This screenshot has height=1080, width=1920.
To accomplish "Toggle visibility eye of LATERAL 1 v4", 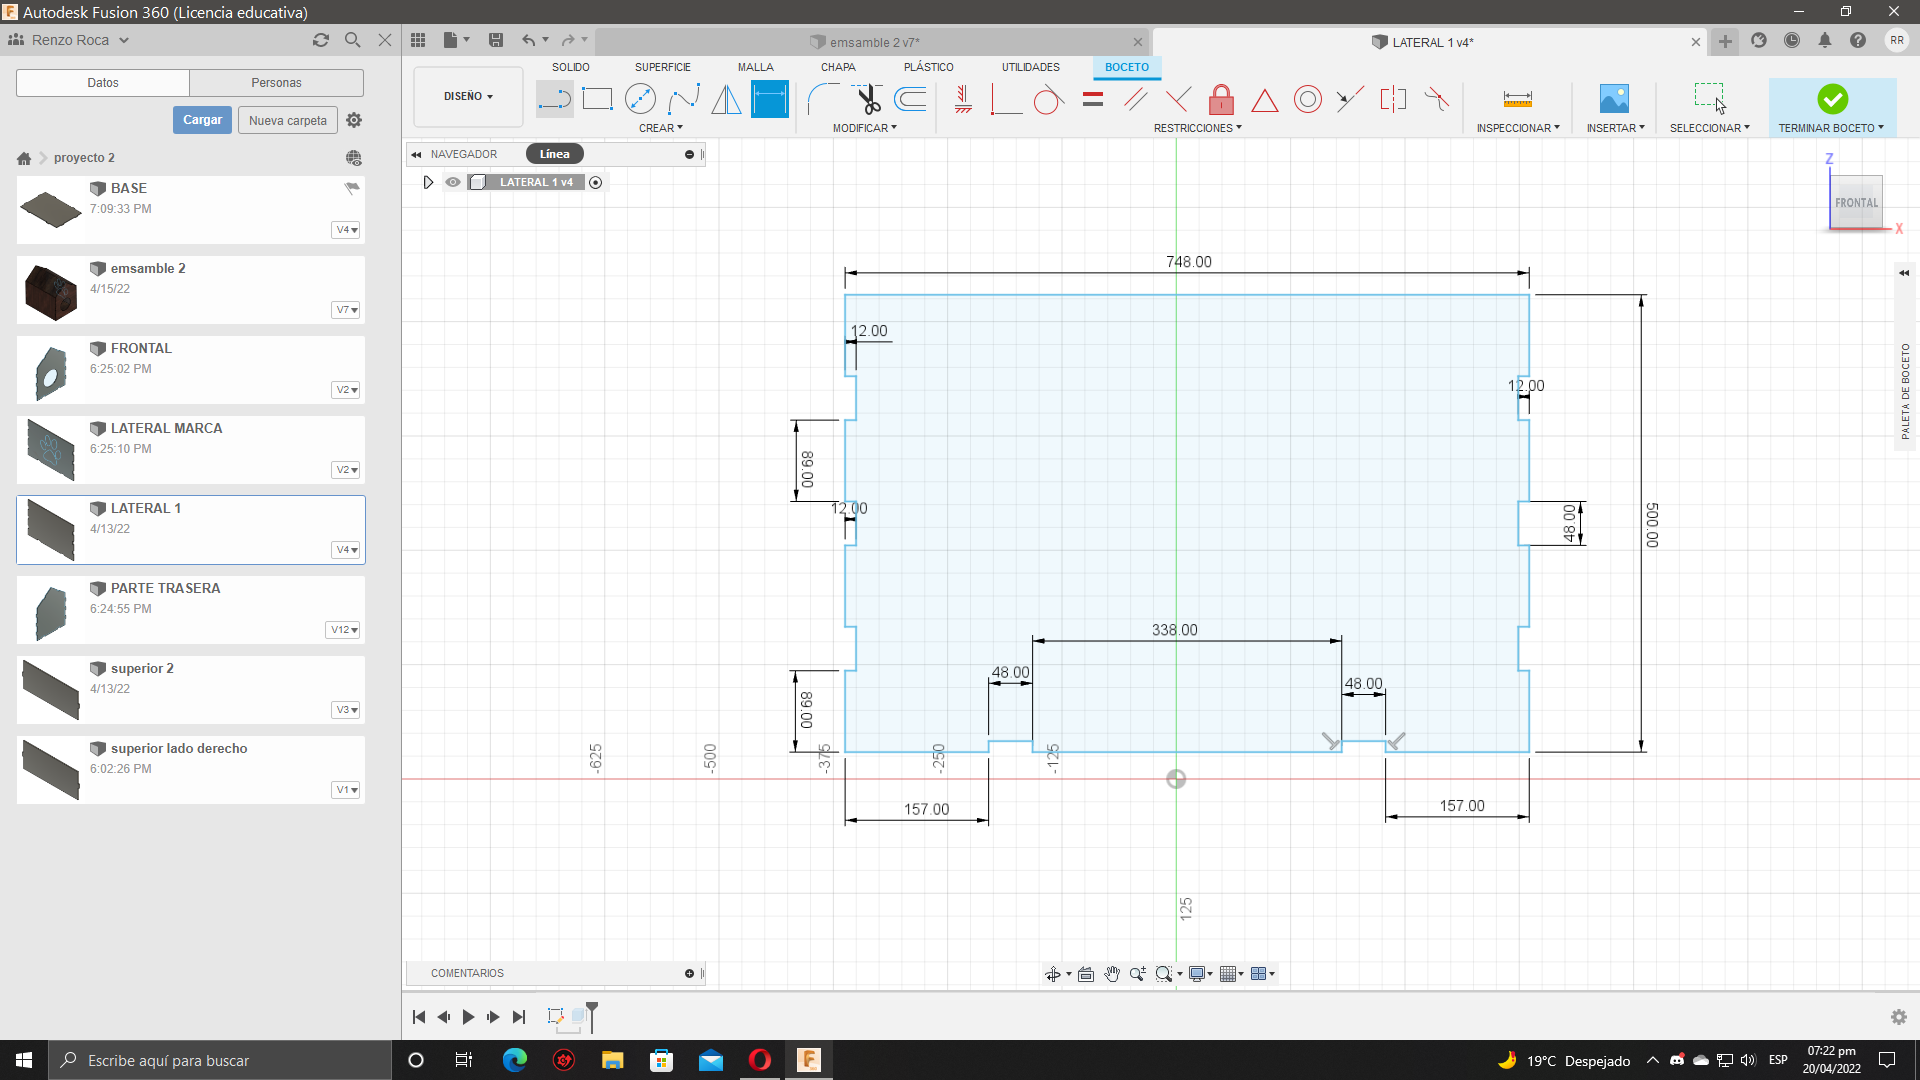I will coord(453,182).
